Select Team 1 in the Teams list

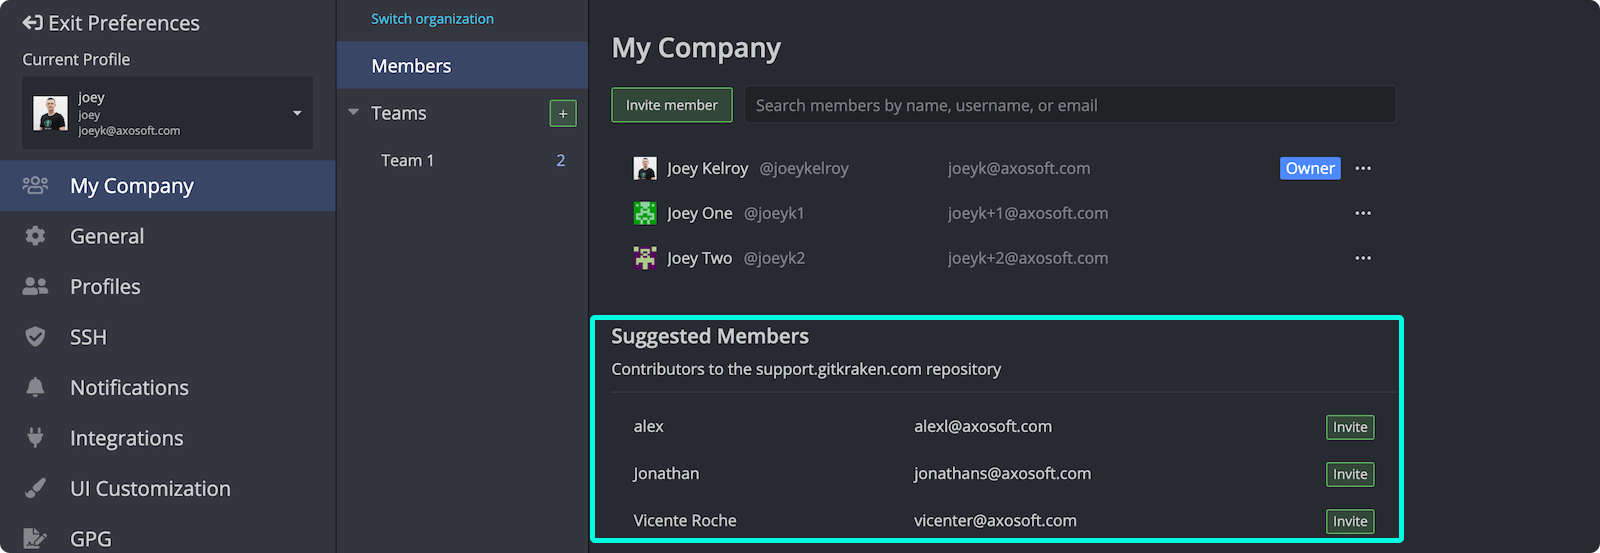coord(408,161)
